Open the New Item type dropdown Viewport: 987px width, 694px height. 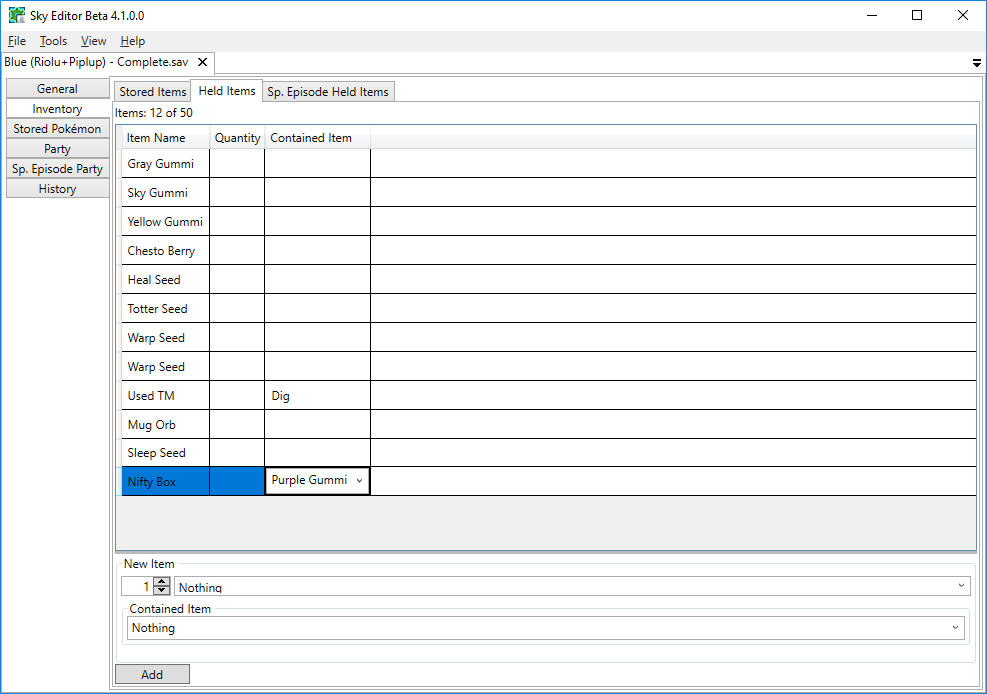[961, 586]
